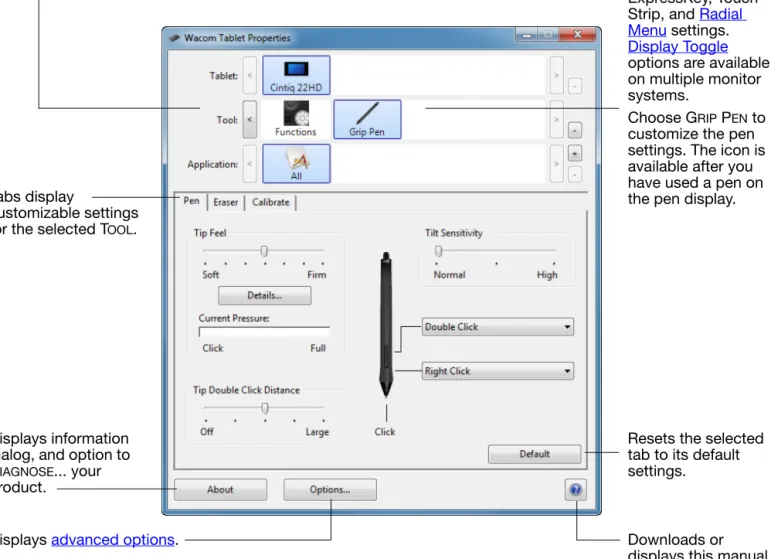Click the 'Soft' label of Tip Feel
This screenshot has width=771, height=559.
click(x=210, y=275)
